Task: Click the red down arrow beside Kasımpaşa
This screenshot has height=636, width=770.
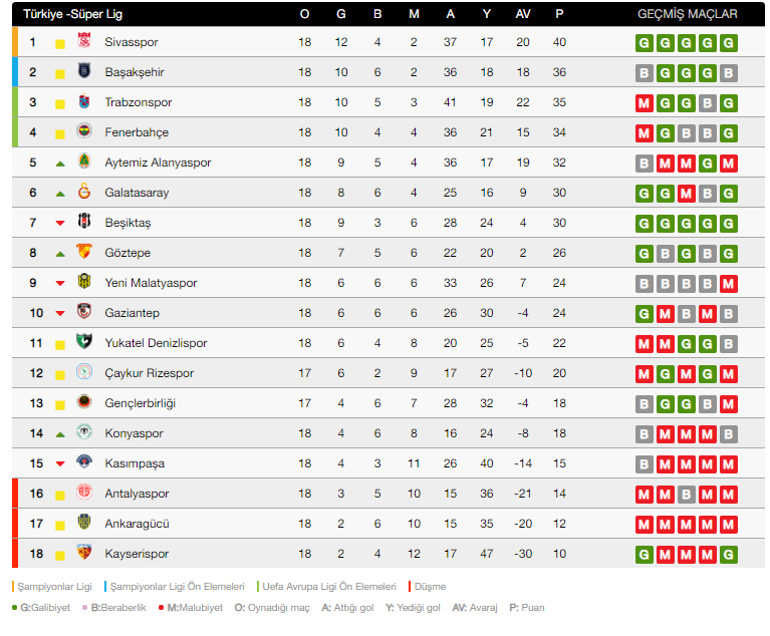Action: pyautogui.click(x=60, y=464)
